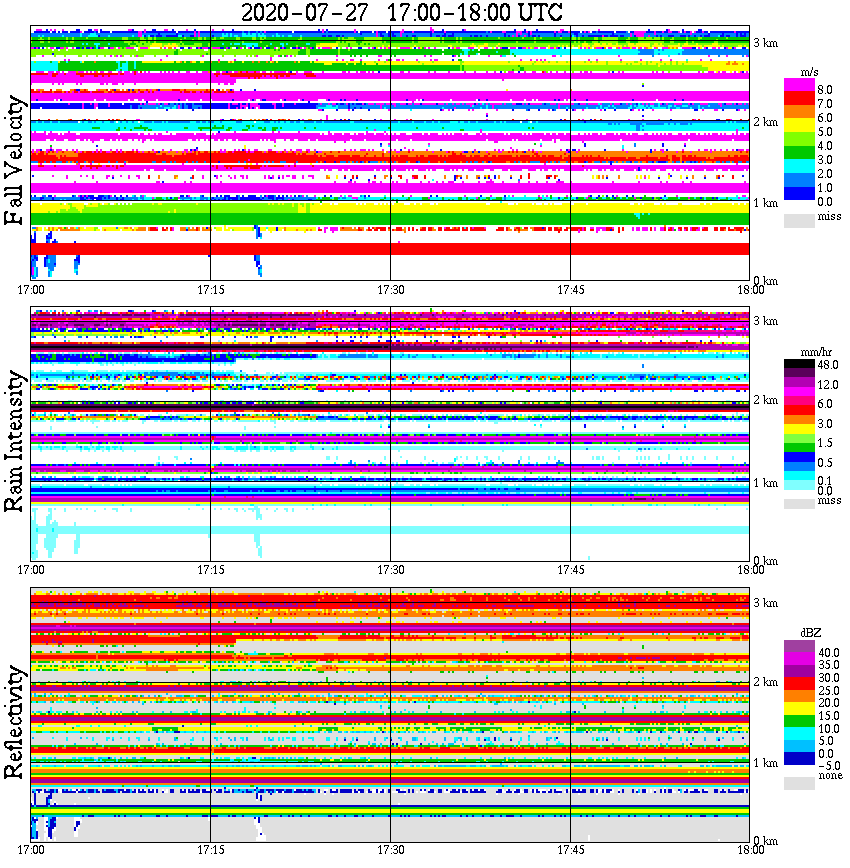Image resolution: width=850 pixels, height=868 pixels.
Task: Click the '17:15' time label under Reflectivity
Action: [211, 850]
